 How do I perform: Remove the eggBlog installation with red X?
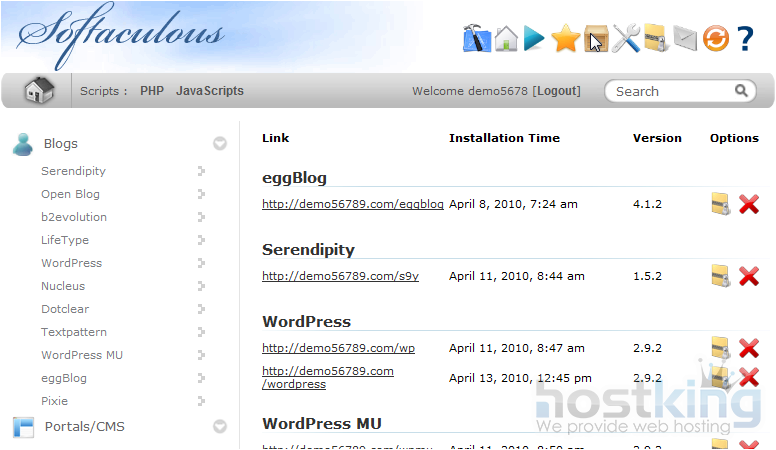point(749,205)
